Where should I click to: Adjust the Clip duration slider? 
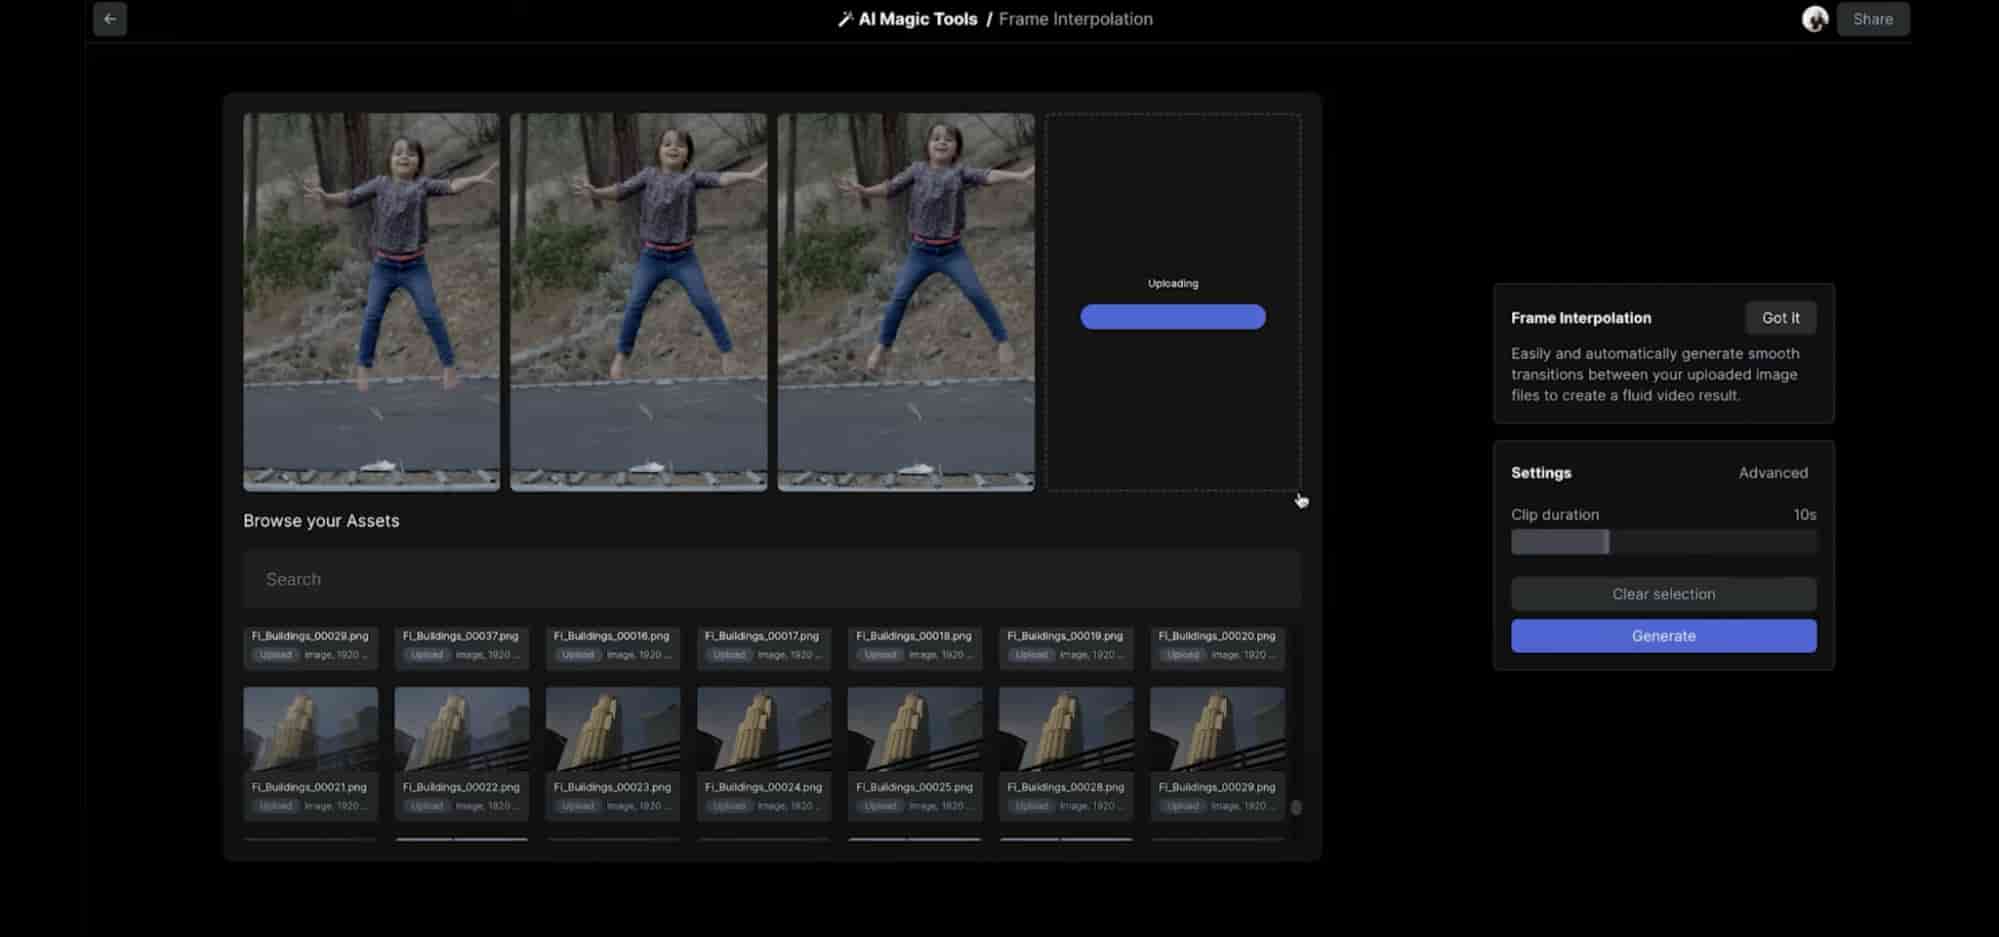(x=1663, y=542)
